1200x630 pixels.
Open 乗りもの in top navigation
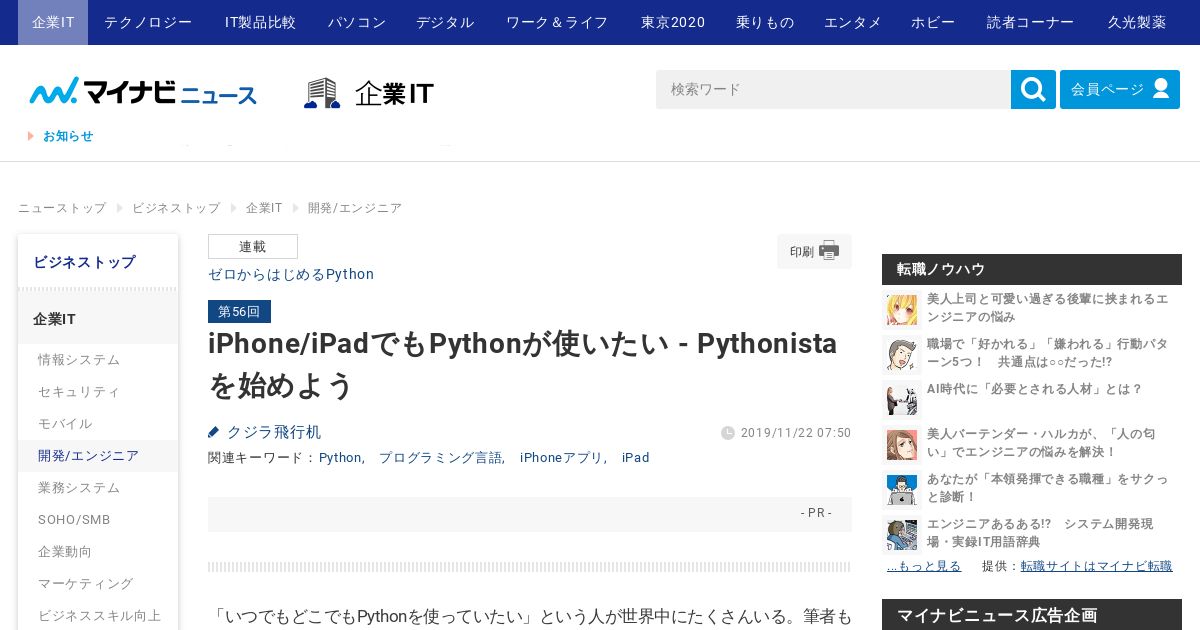tap(765, 22)
